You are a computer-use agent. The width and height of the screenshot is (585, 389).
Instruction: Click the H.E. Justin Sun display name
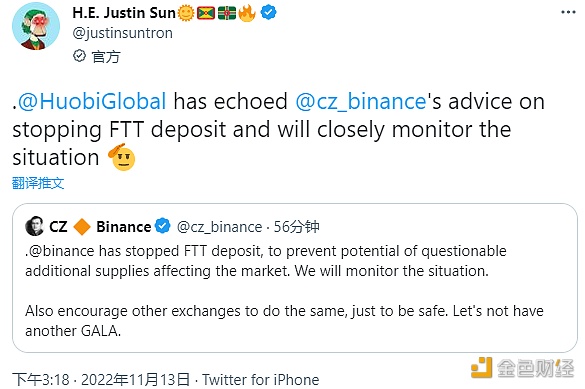[x=124, y=13]
